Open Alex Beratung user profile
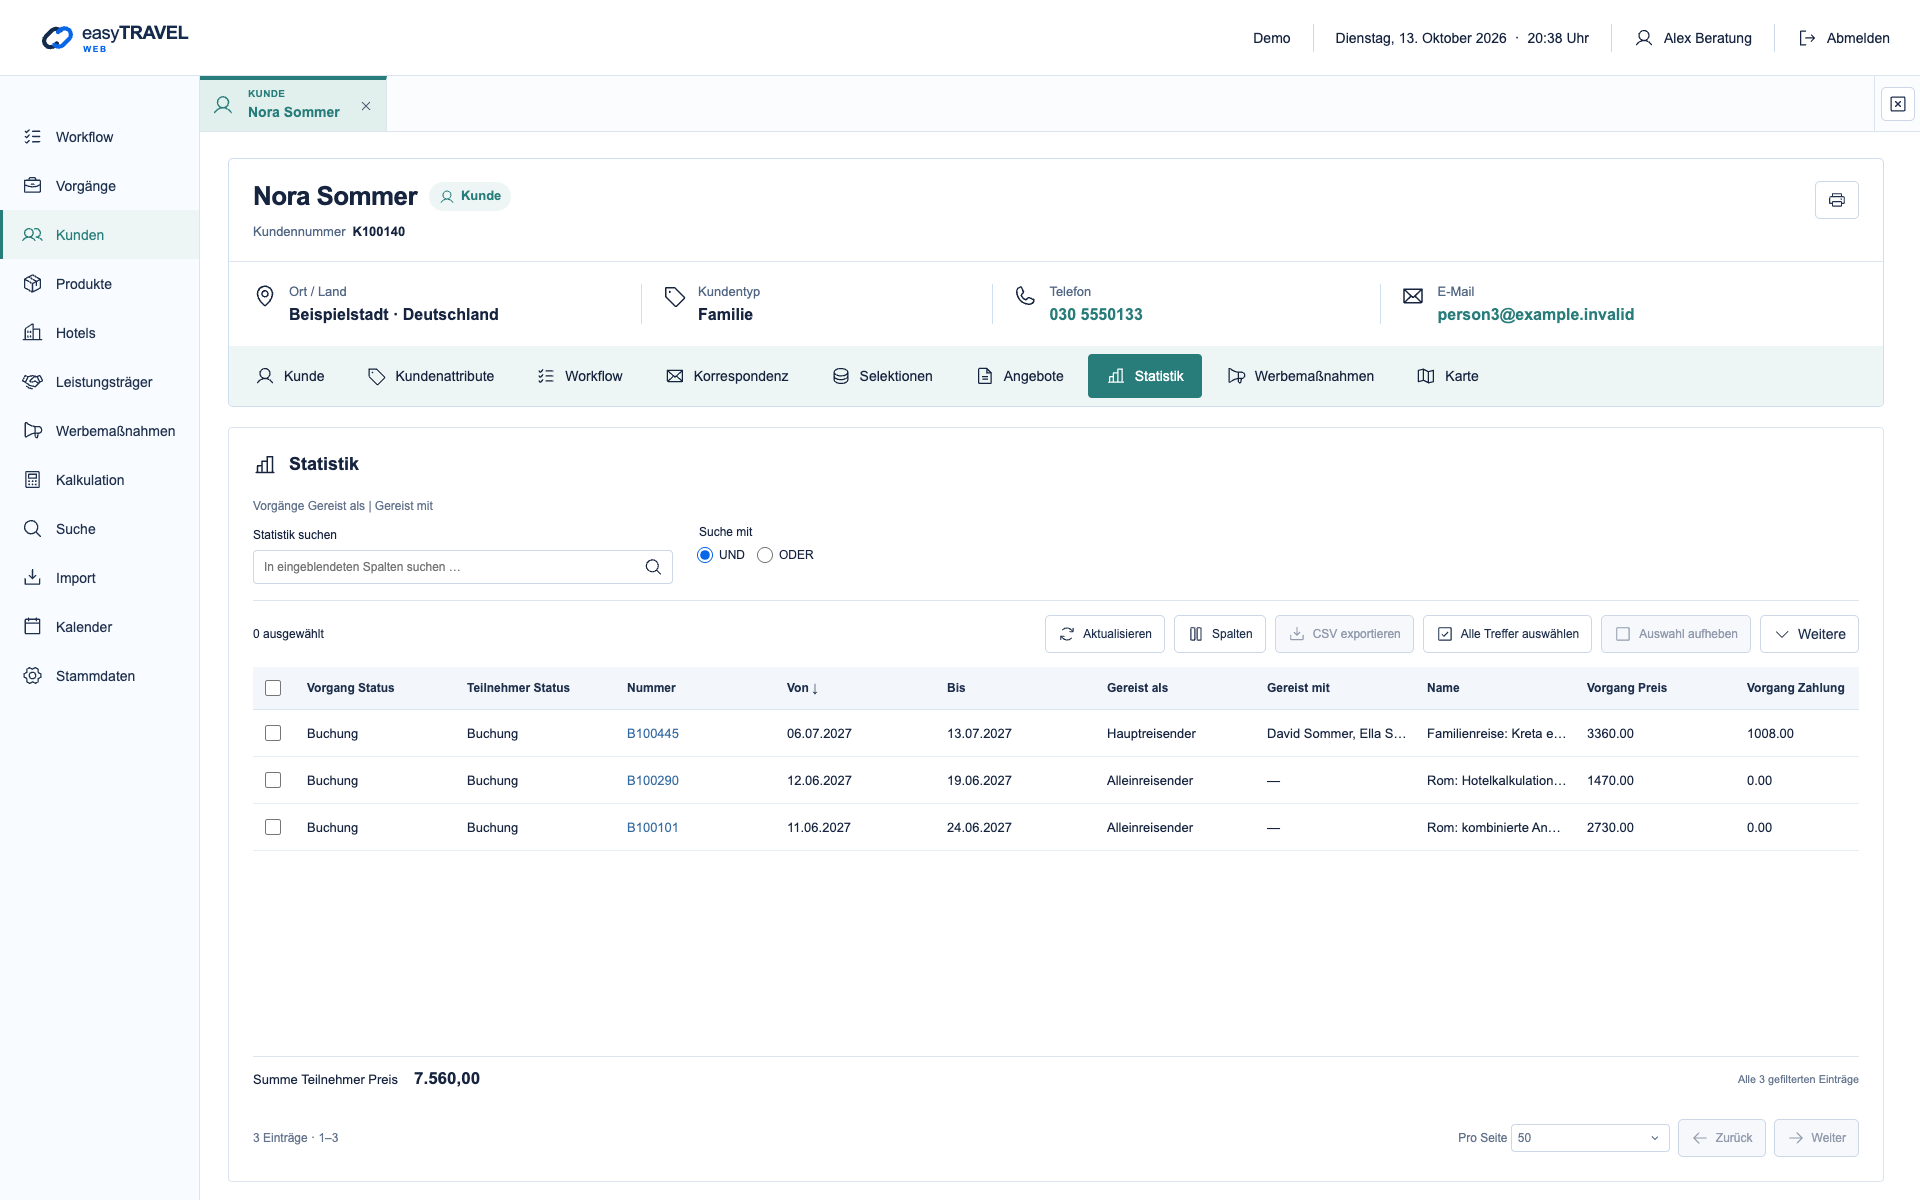The width and height of the screenshot is (1920, 1200). coord(1693,38)
